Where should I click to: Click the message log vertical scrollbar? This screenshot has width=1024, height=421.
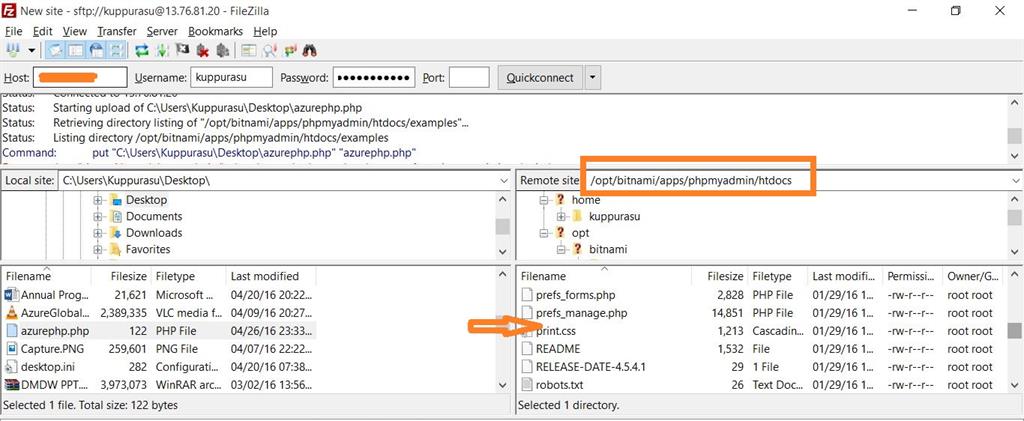tap(1014, 129)
